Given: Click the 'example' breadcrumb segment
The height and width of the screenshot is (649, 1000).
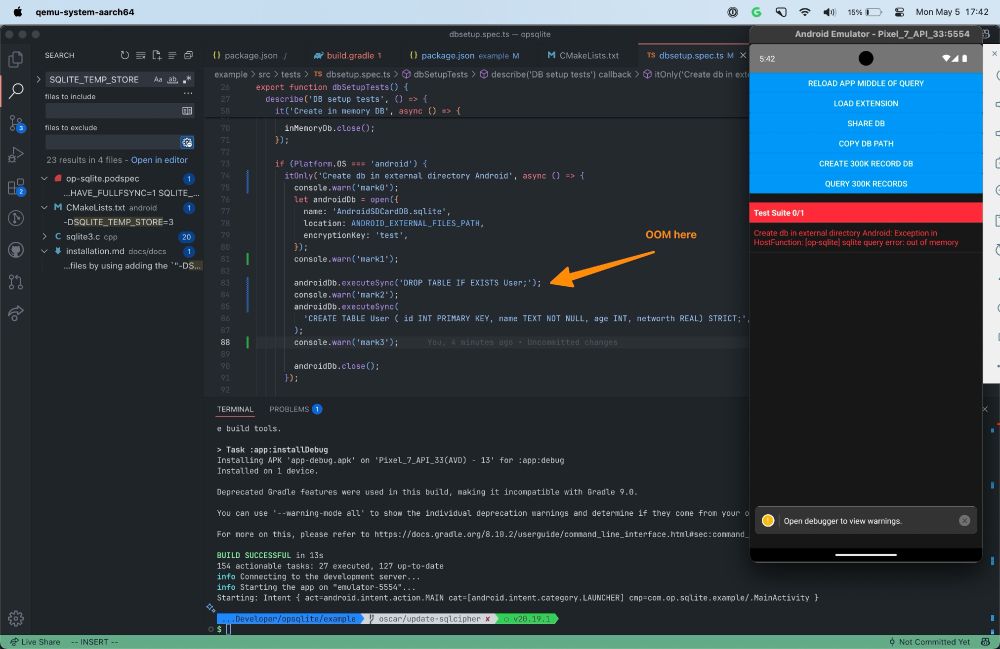Looking at the screenshot, I should point(230,75).
